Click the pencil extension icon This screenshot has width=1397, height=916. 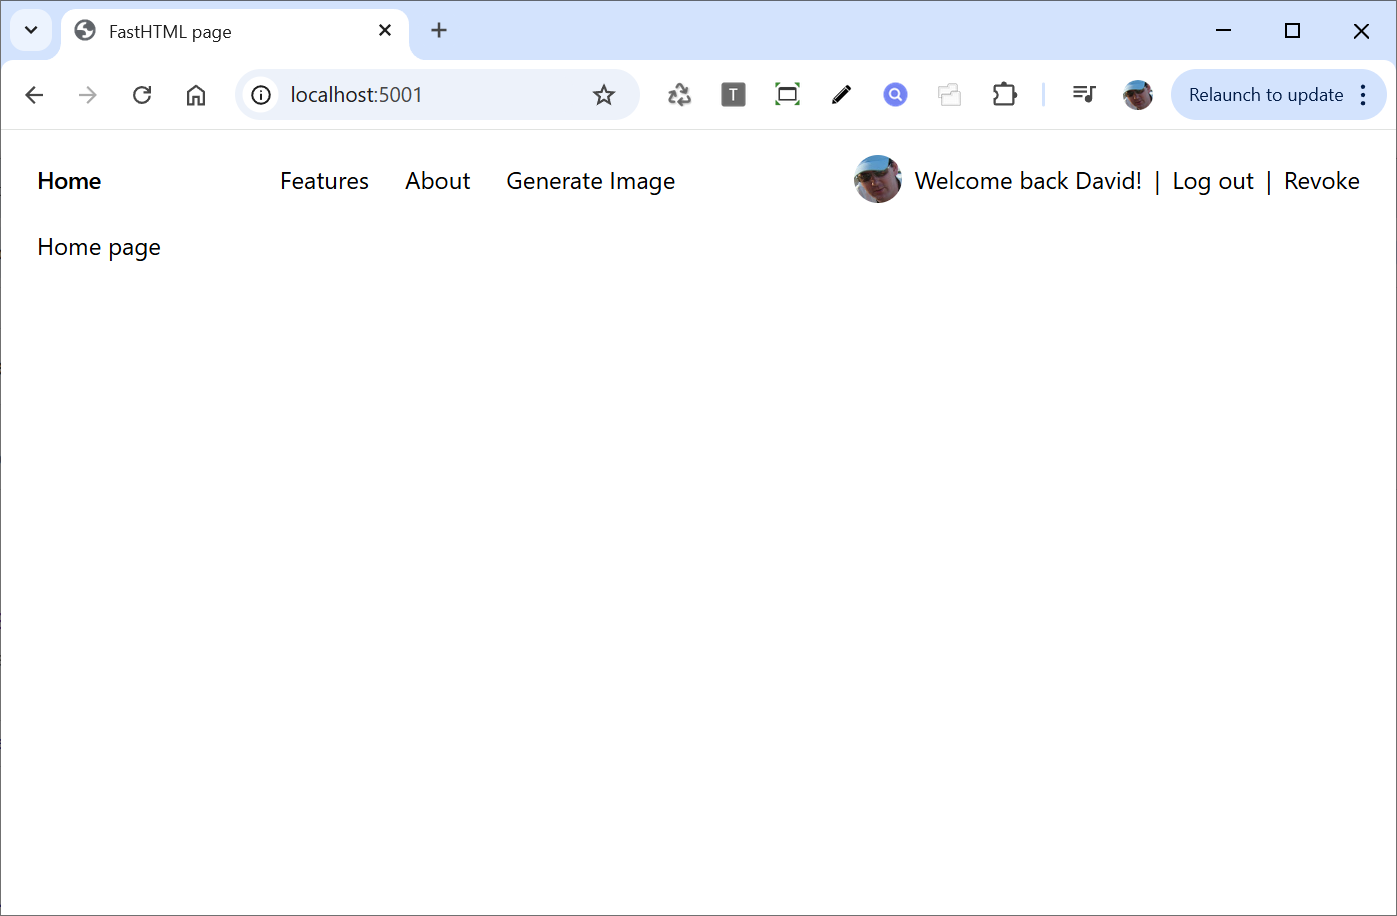[841, 95]
